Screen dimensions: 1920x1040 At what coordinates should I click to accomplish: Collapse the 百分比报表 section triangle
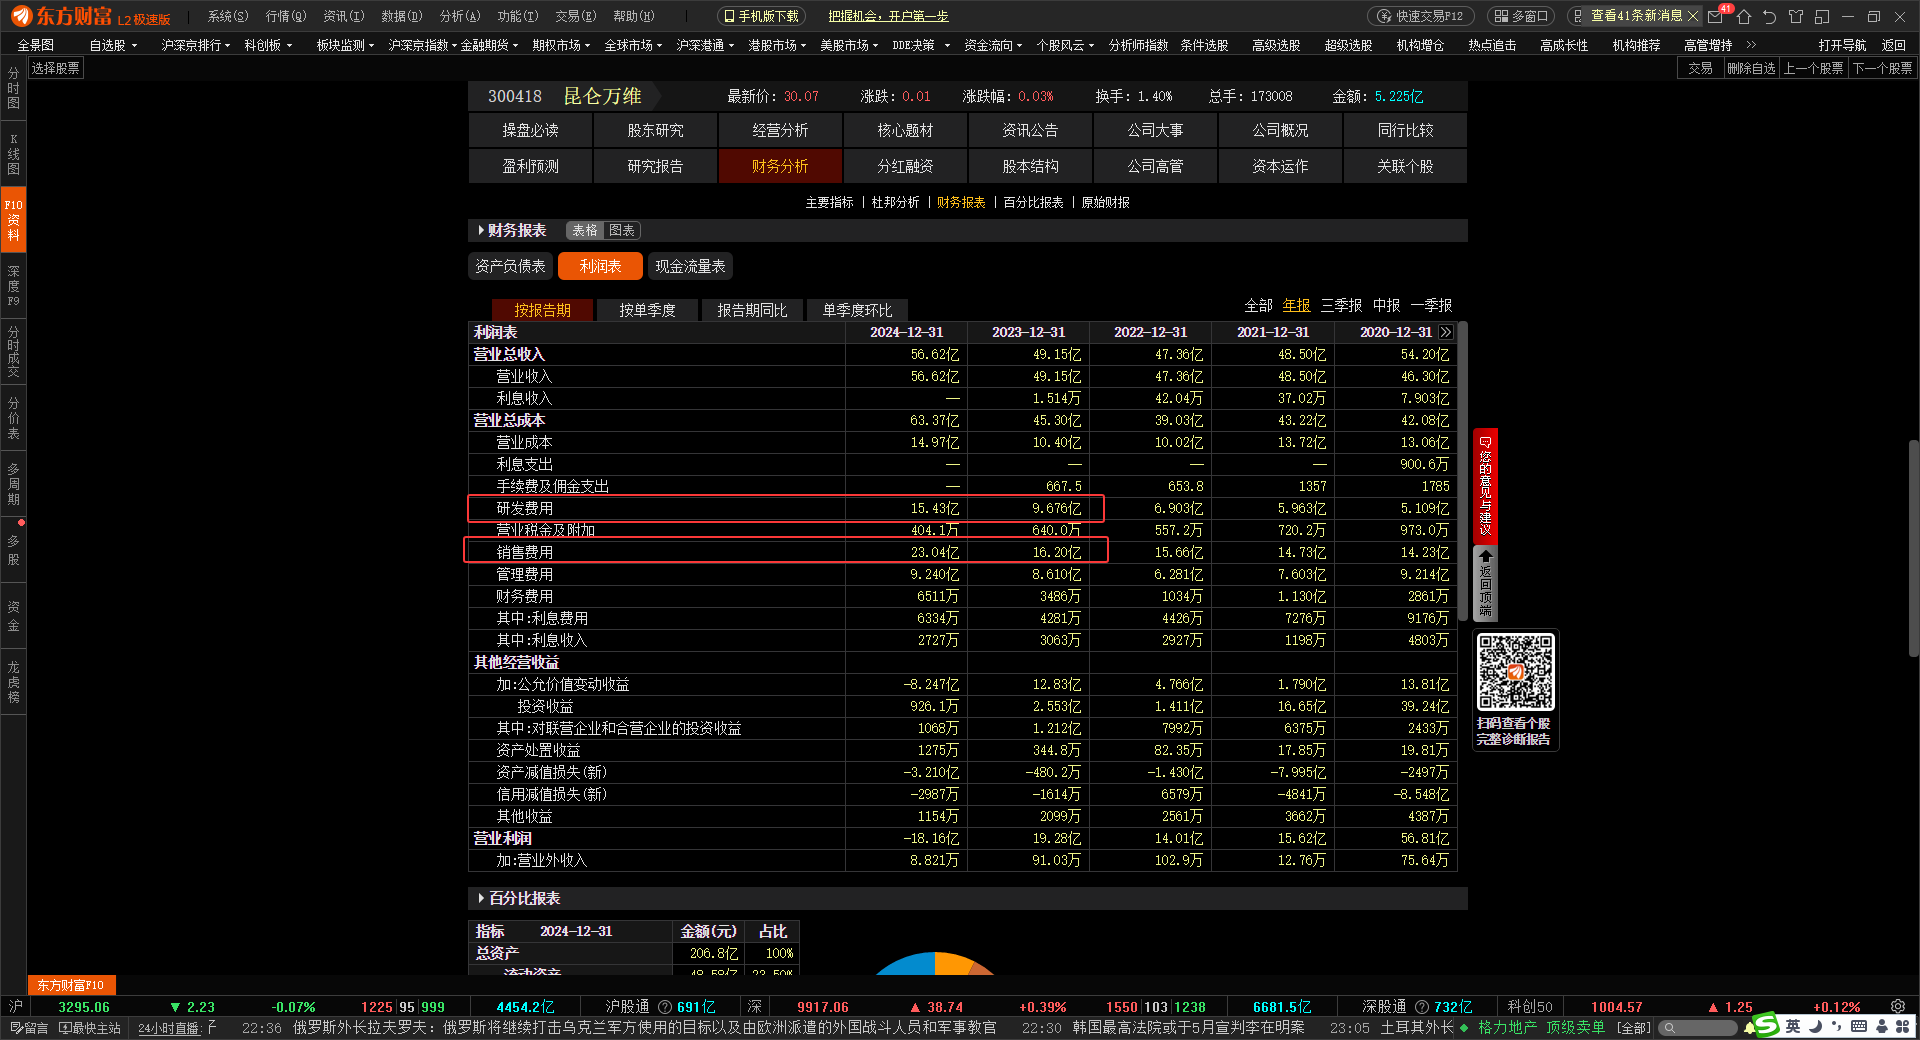pos(481,899)
